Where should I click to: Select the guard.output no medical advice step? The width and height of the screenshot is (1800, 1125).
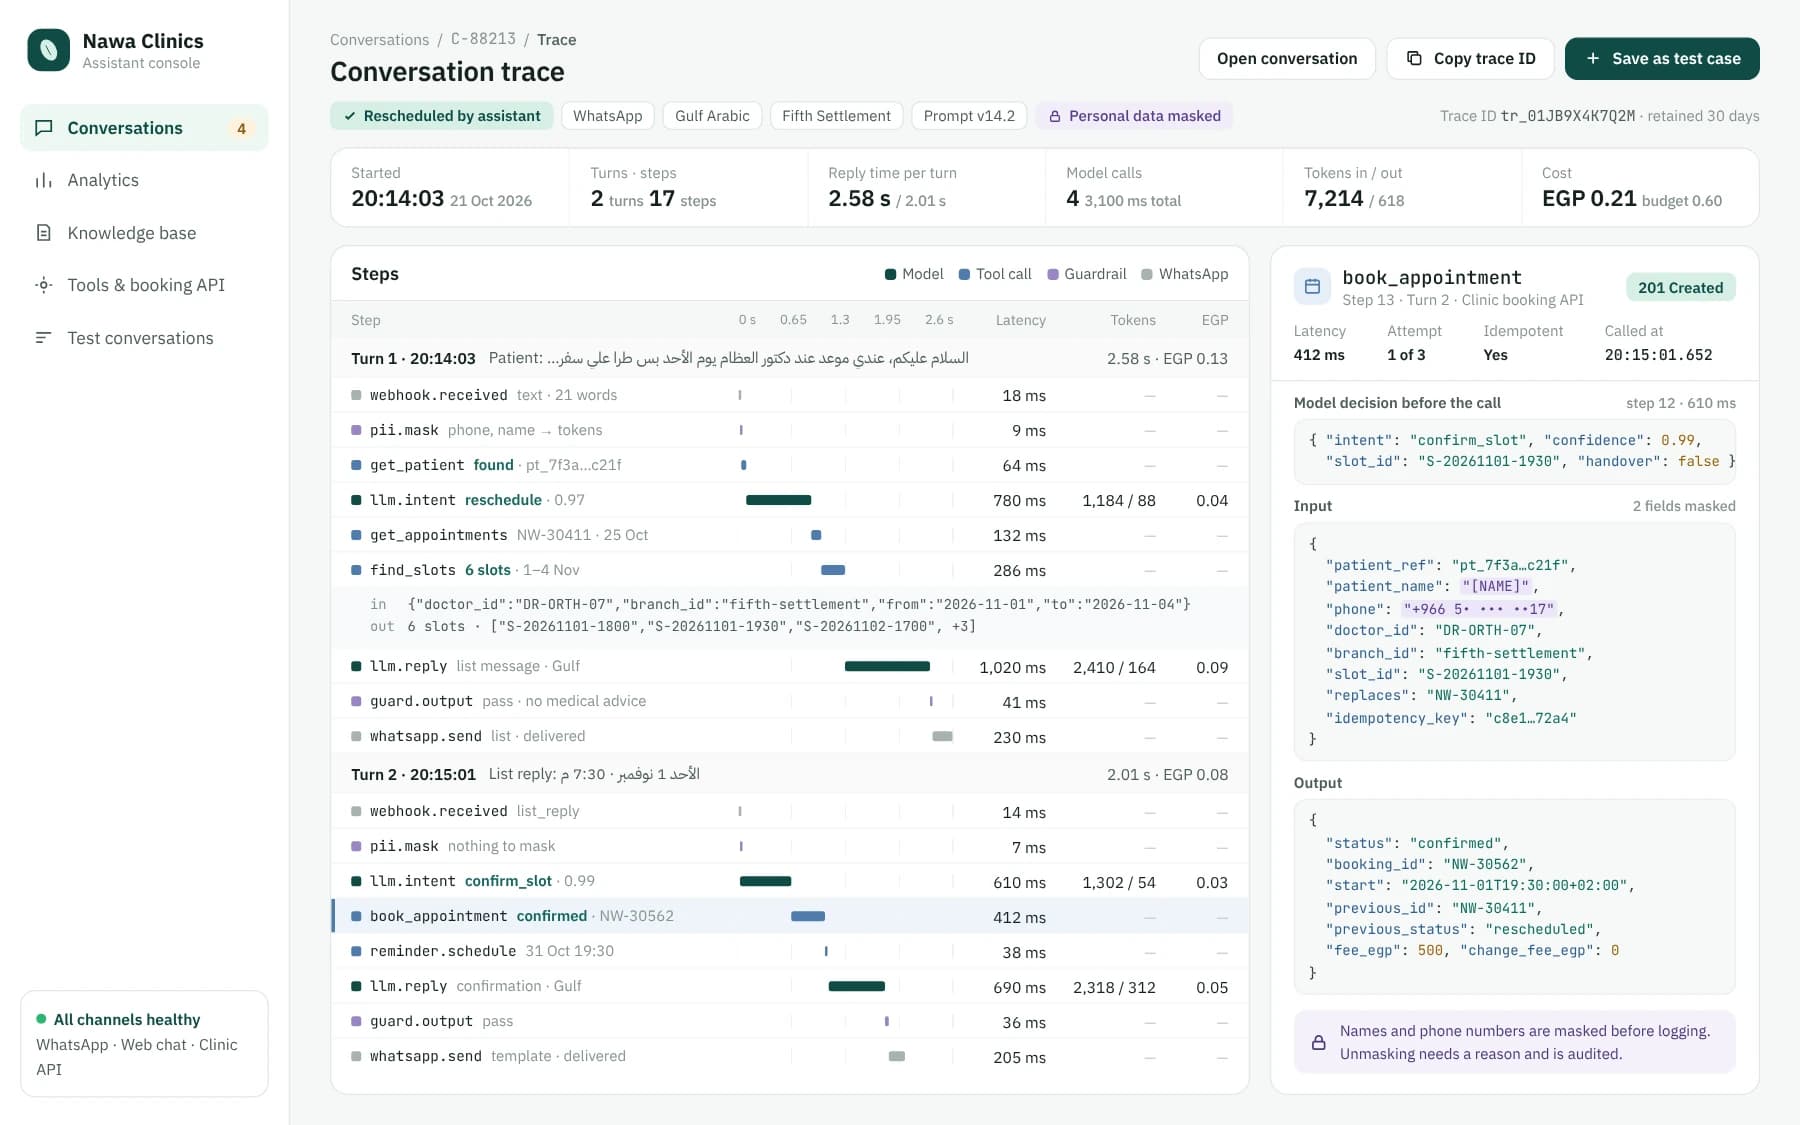tap(790, 701)
